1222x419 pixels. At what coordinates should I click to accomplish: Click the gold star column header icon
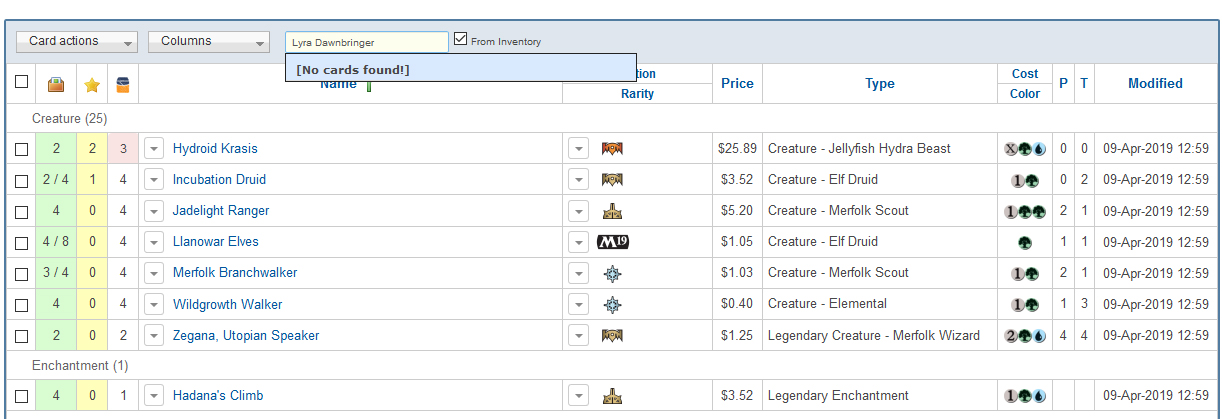(x=92, y=85)
